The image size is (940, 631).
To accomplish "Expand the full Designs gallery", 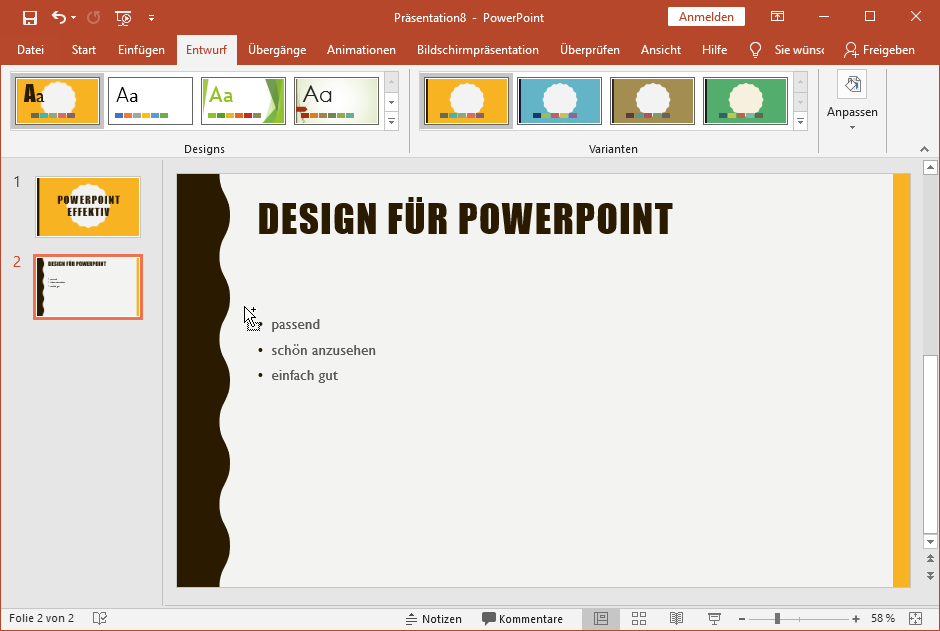I will 391,121.
